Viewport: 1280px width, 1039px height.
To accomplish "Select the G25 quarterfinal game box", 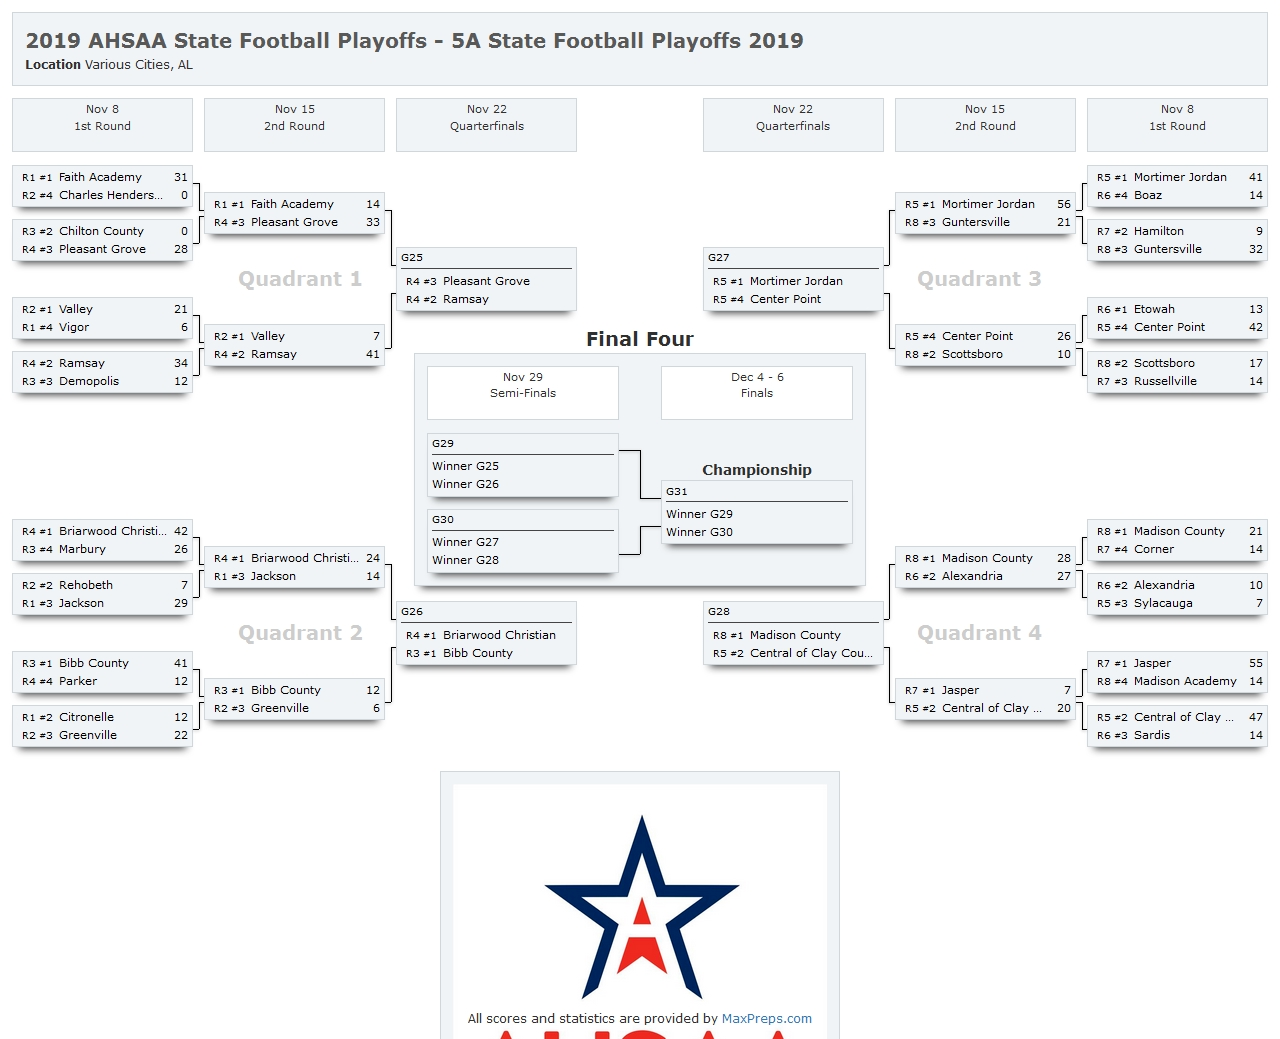I will [x=487, y=279].
